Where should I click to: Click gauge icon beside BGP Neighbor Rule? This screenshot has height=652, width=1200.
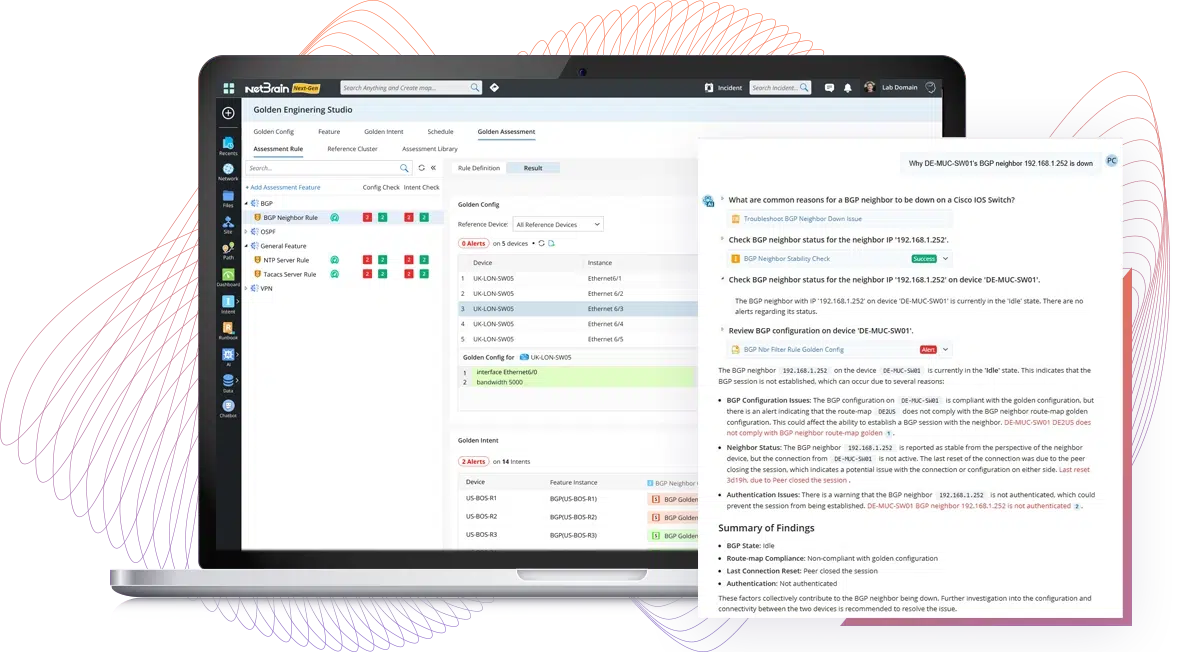335,217
